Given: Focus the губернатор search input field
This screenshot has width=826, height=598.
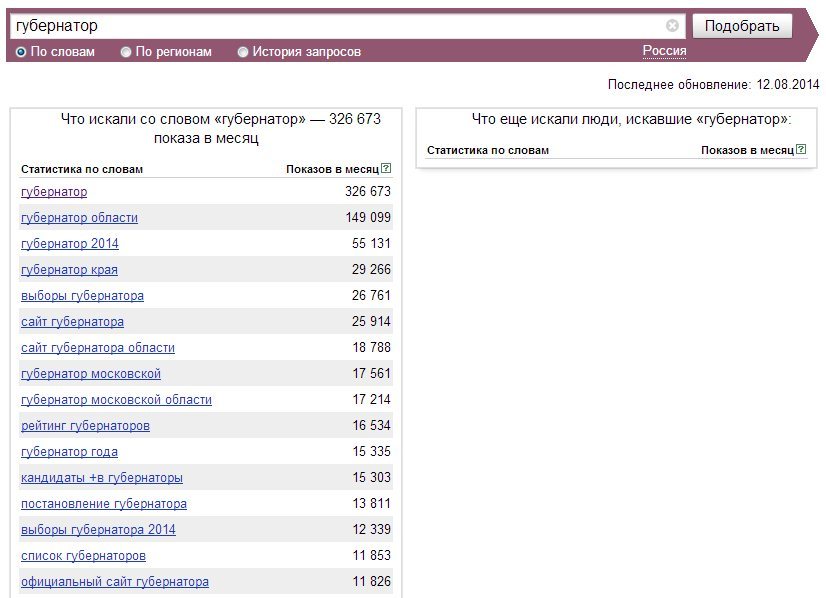Looking at the screenshot, I should [x=337, y=26].
